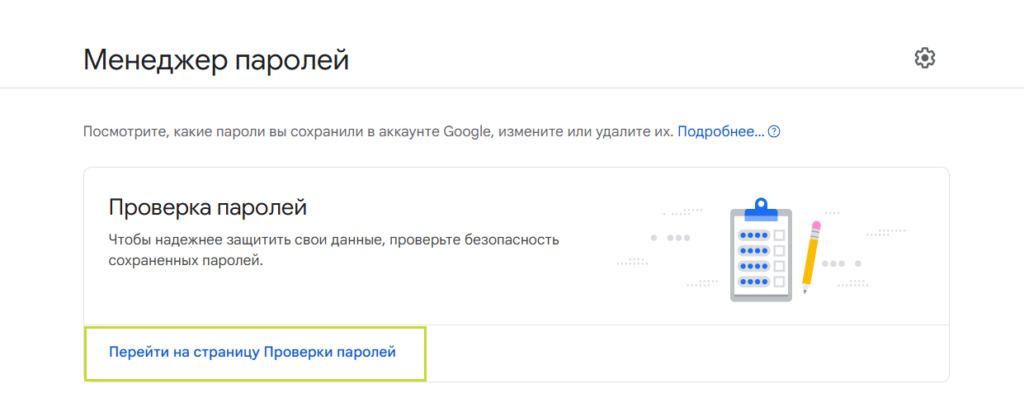
Task: Click the Проверка паролей card title
Action: coord(206,208)
